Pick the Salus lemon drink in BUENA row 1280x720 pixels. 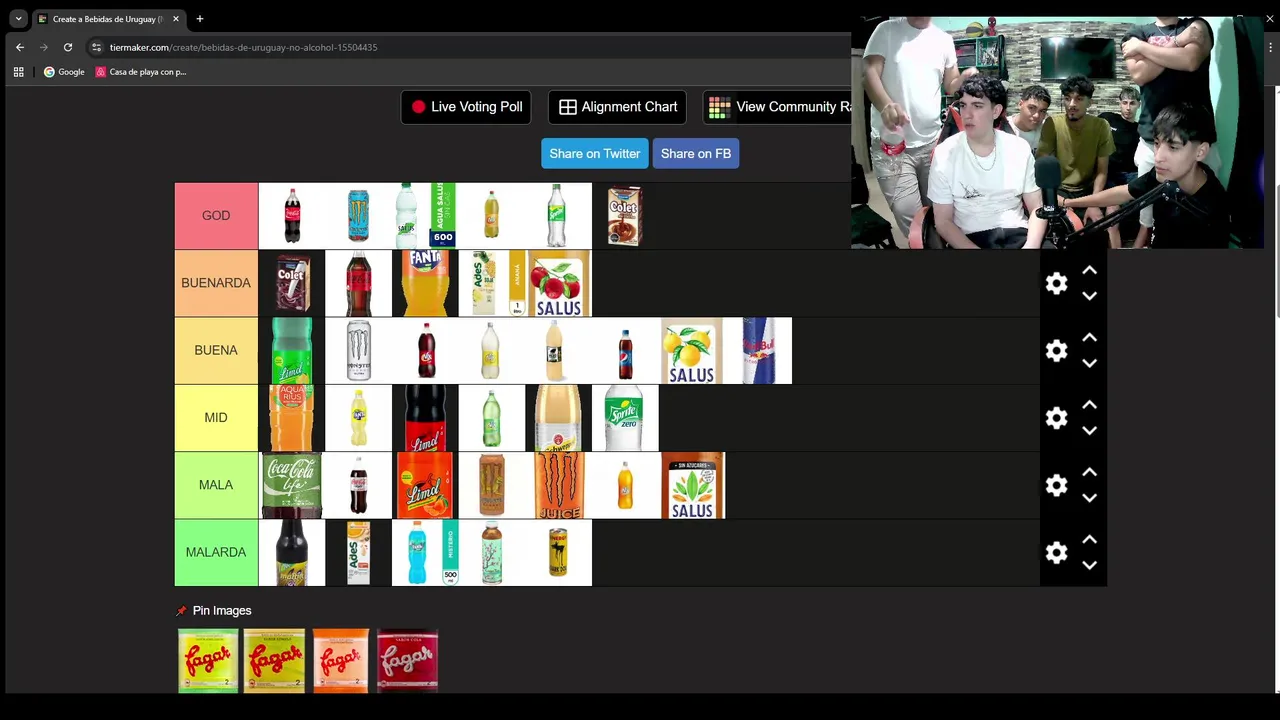point(691,350)
